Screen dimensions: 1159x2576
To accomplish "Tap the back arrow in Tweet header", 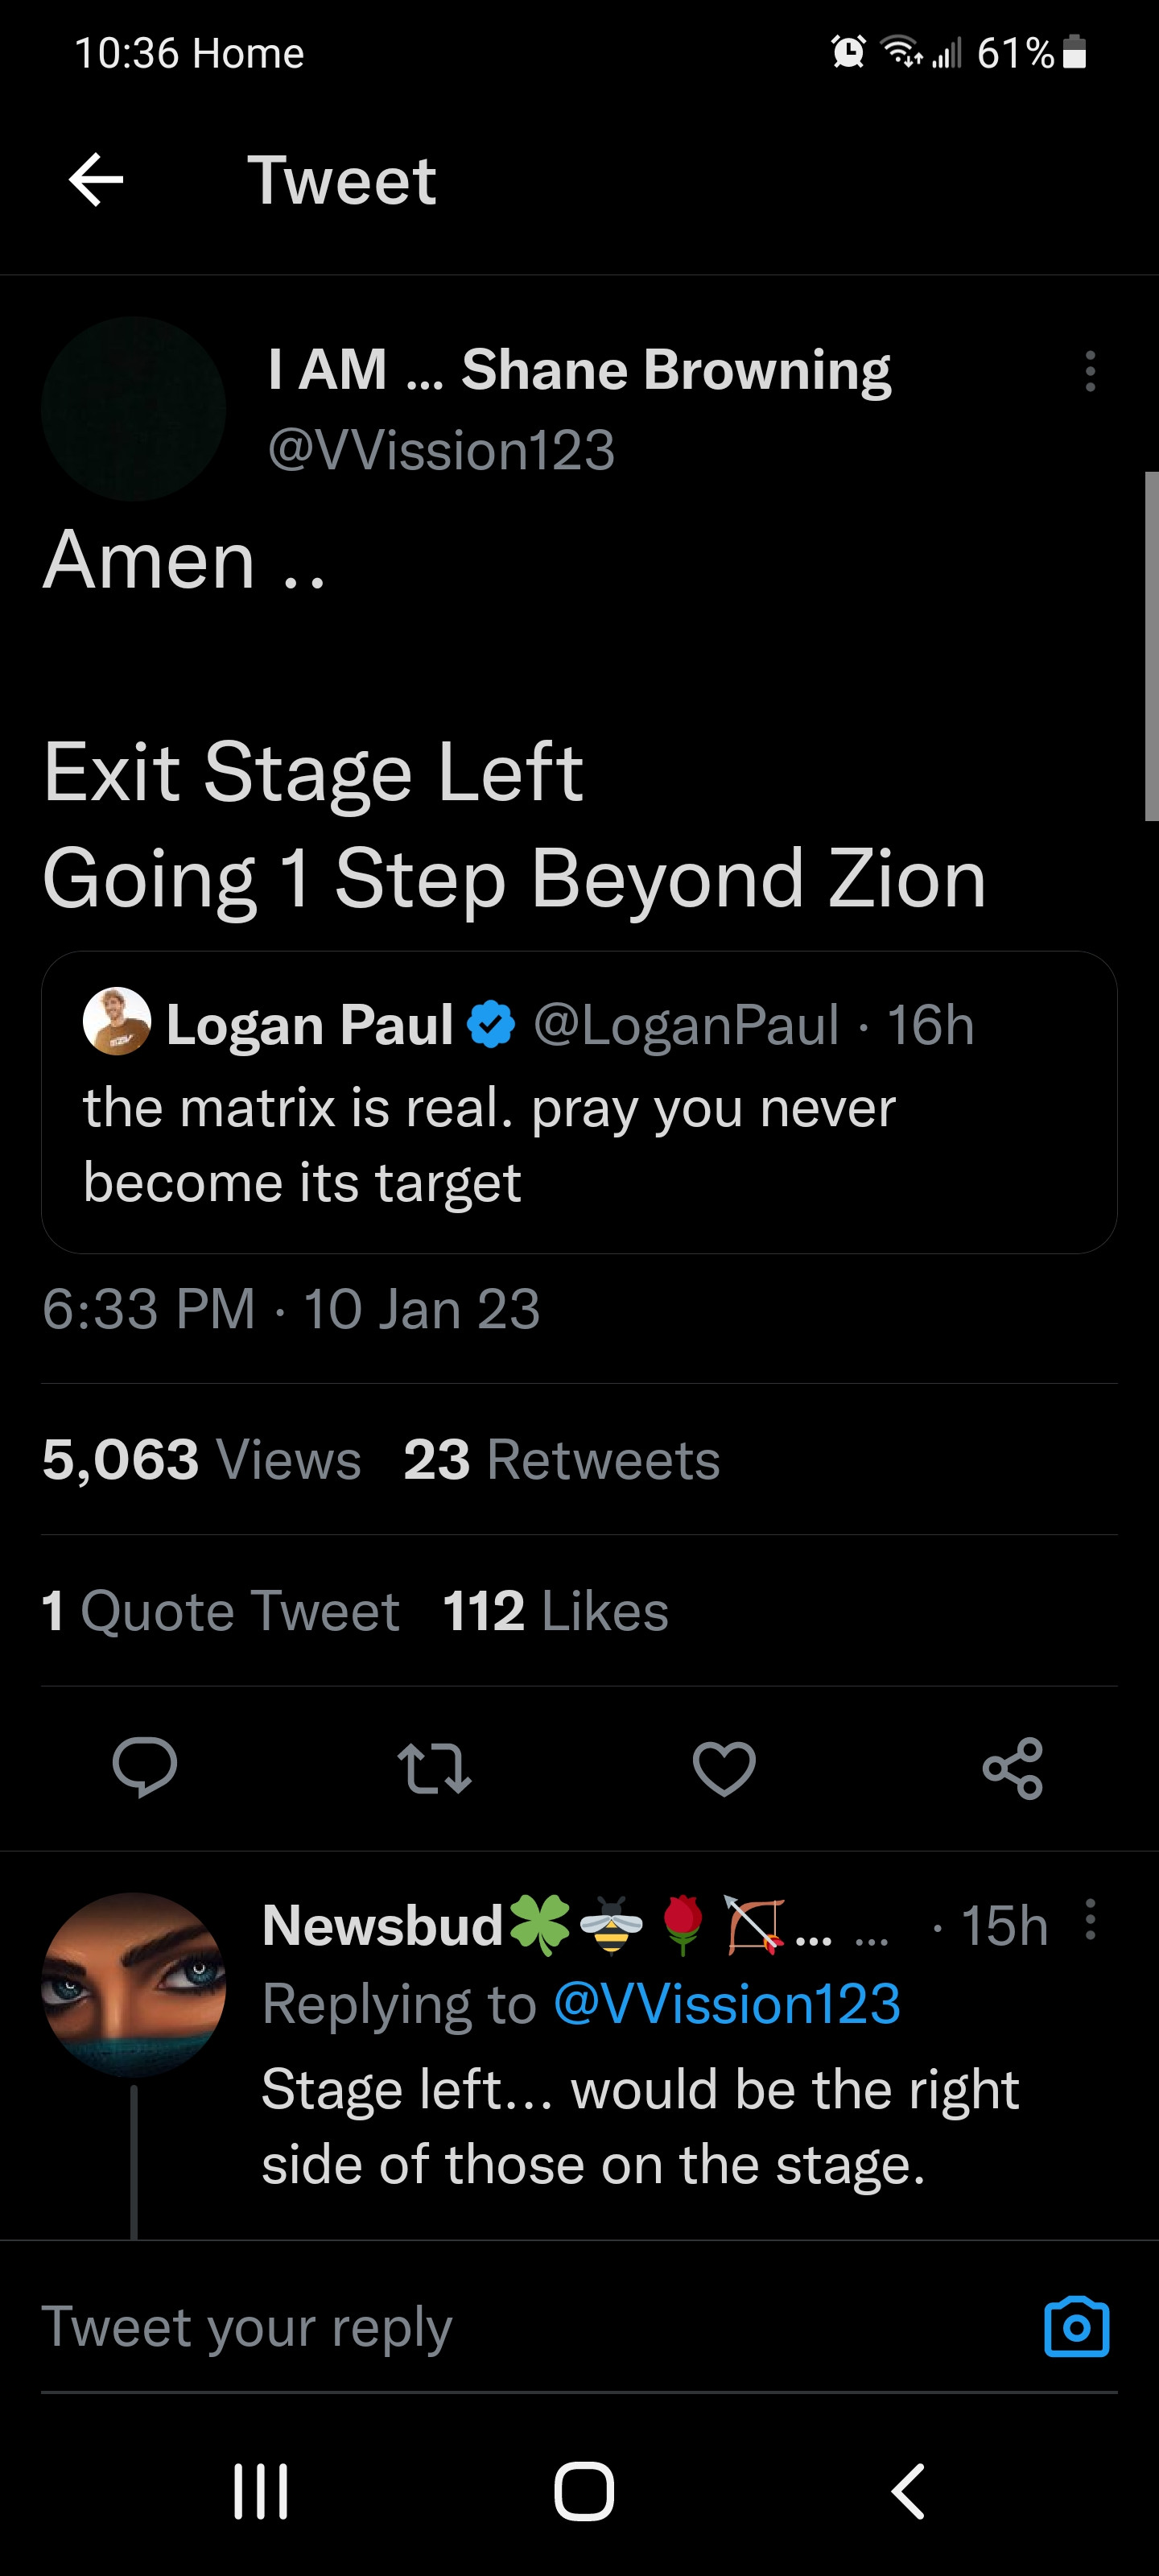I will click(96, 180).
